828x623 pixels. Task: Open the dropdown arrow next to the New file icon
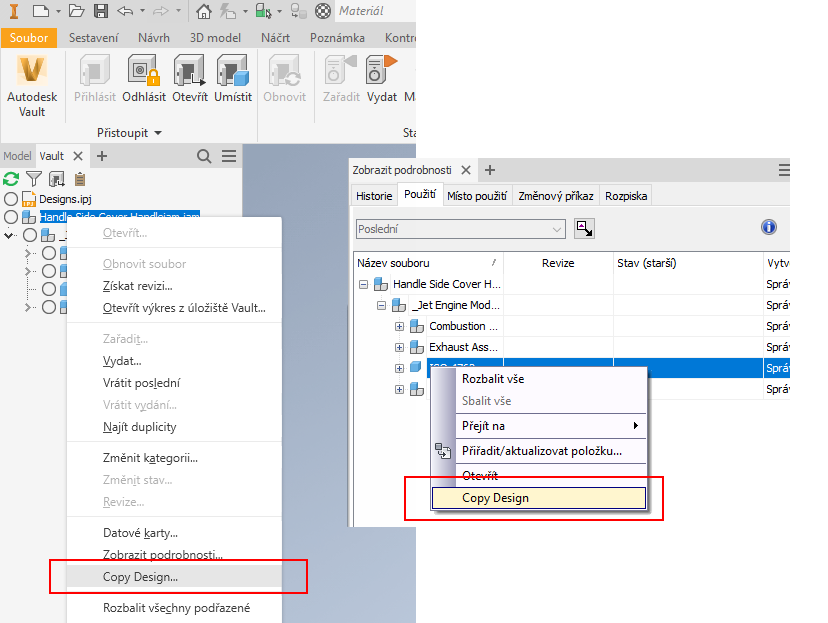58,11
